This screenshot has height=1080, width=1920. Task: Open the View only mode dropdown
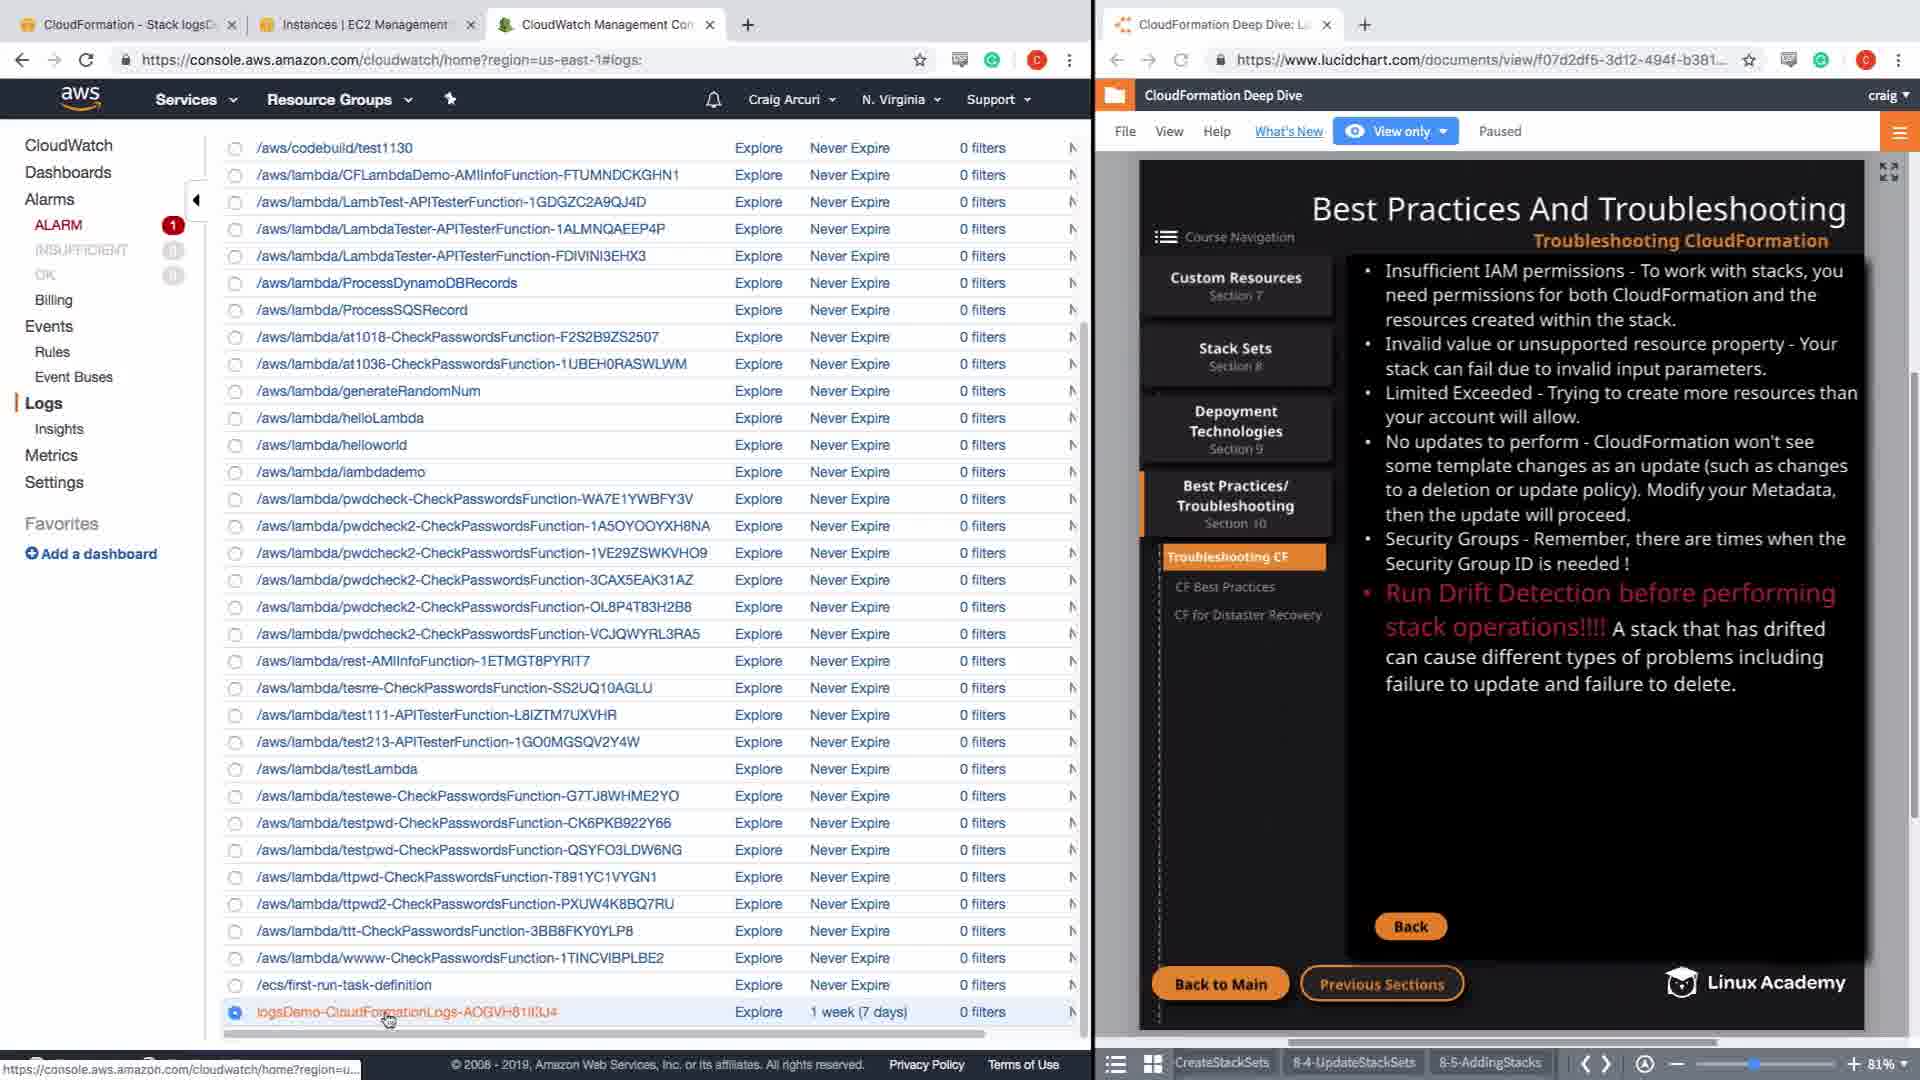[1396, 131]
